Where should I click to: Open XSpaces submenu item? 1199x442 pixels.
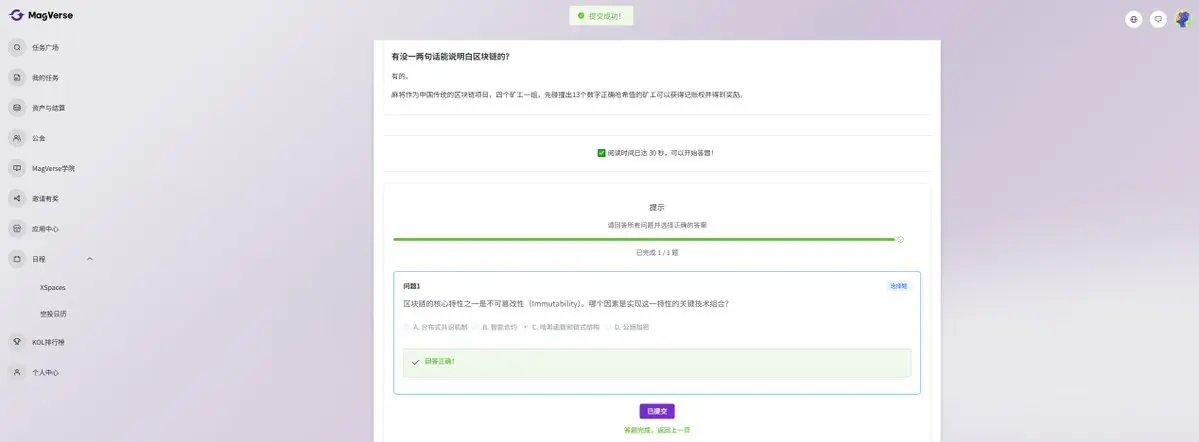click(53, 288)
